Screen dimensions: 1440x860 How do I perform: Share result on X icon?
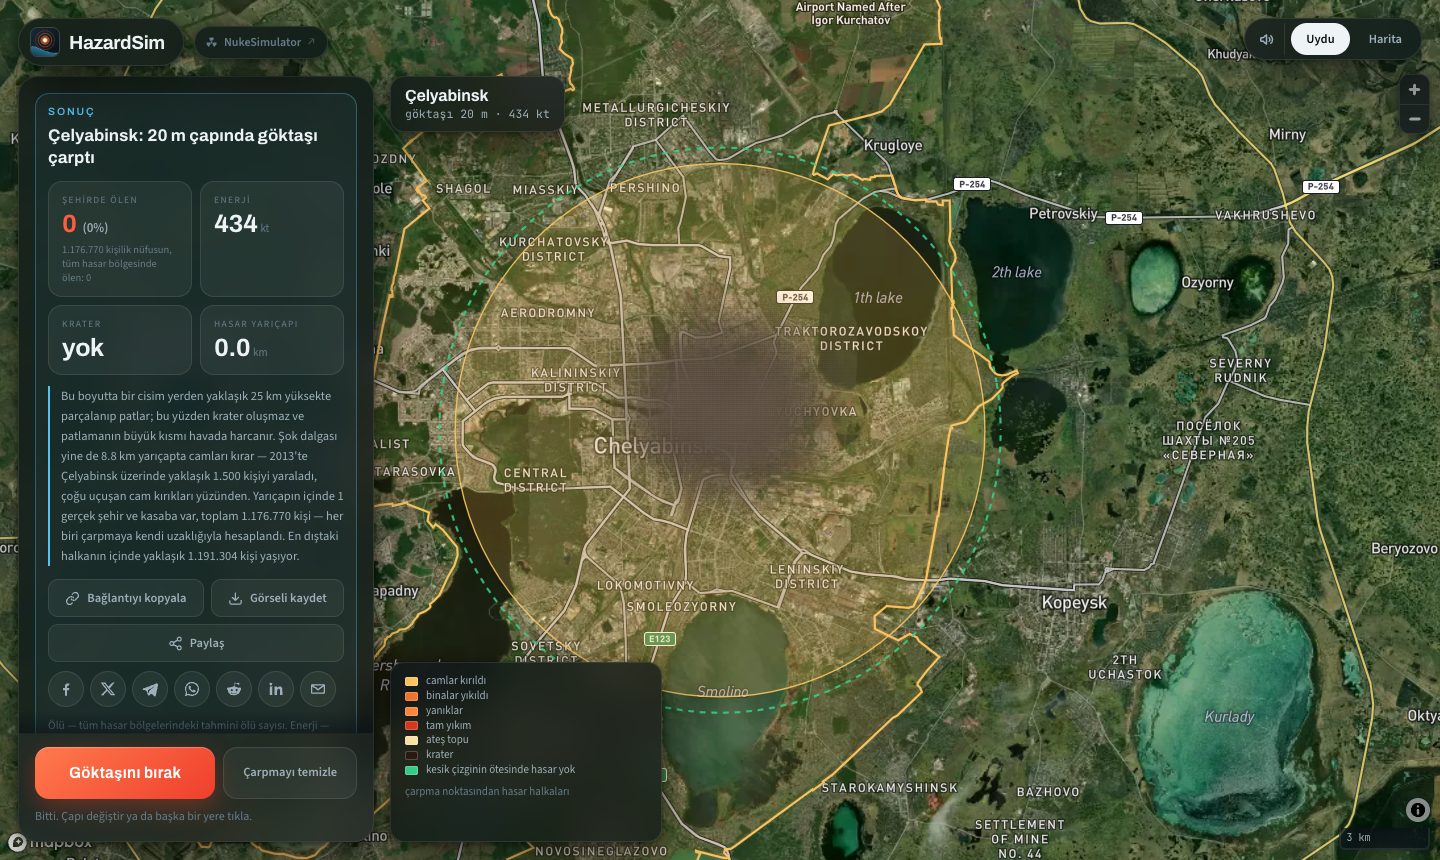[x=108, y=689]
